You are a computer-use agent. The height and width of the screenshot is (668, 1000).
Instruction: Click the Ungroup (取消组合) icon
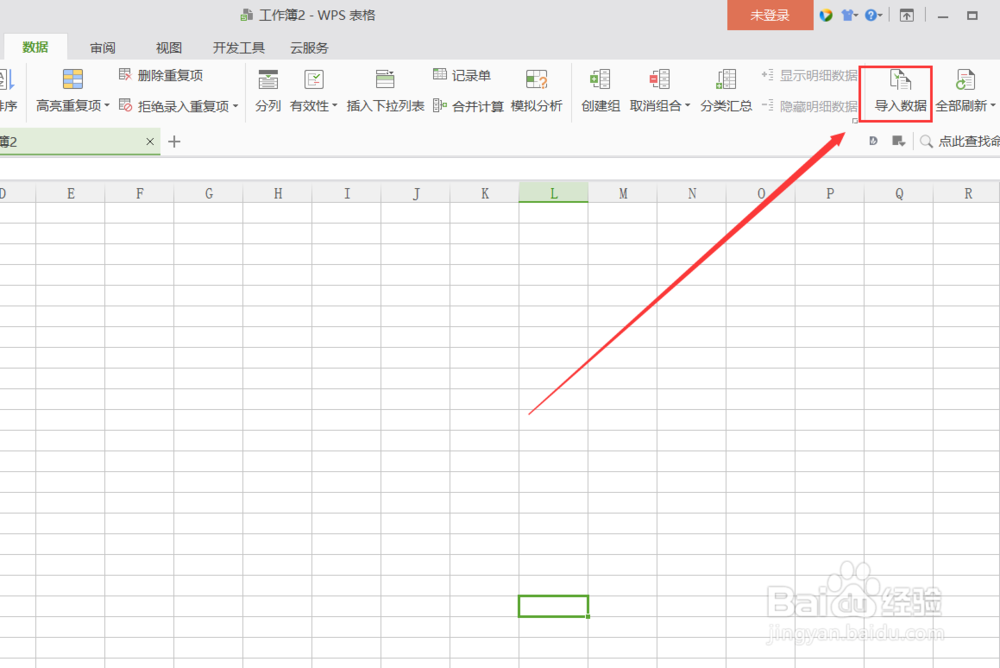pyautogui.click(x=659, y=80)
